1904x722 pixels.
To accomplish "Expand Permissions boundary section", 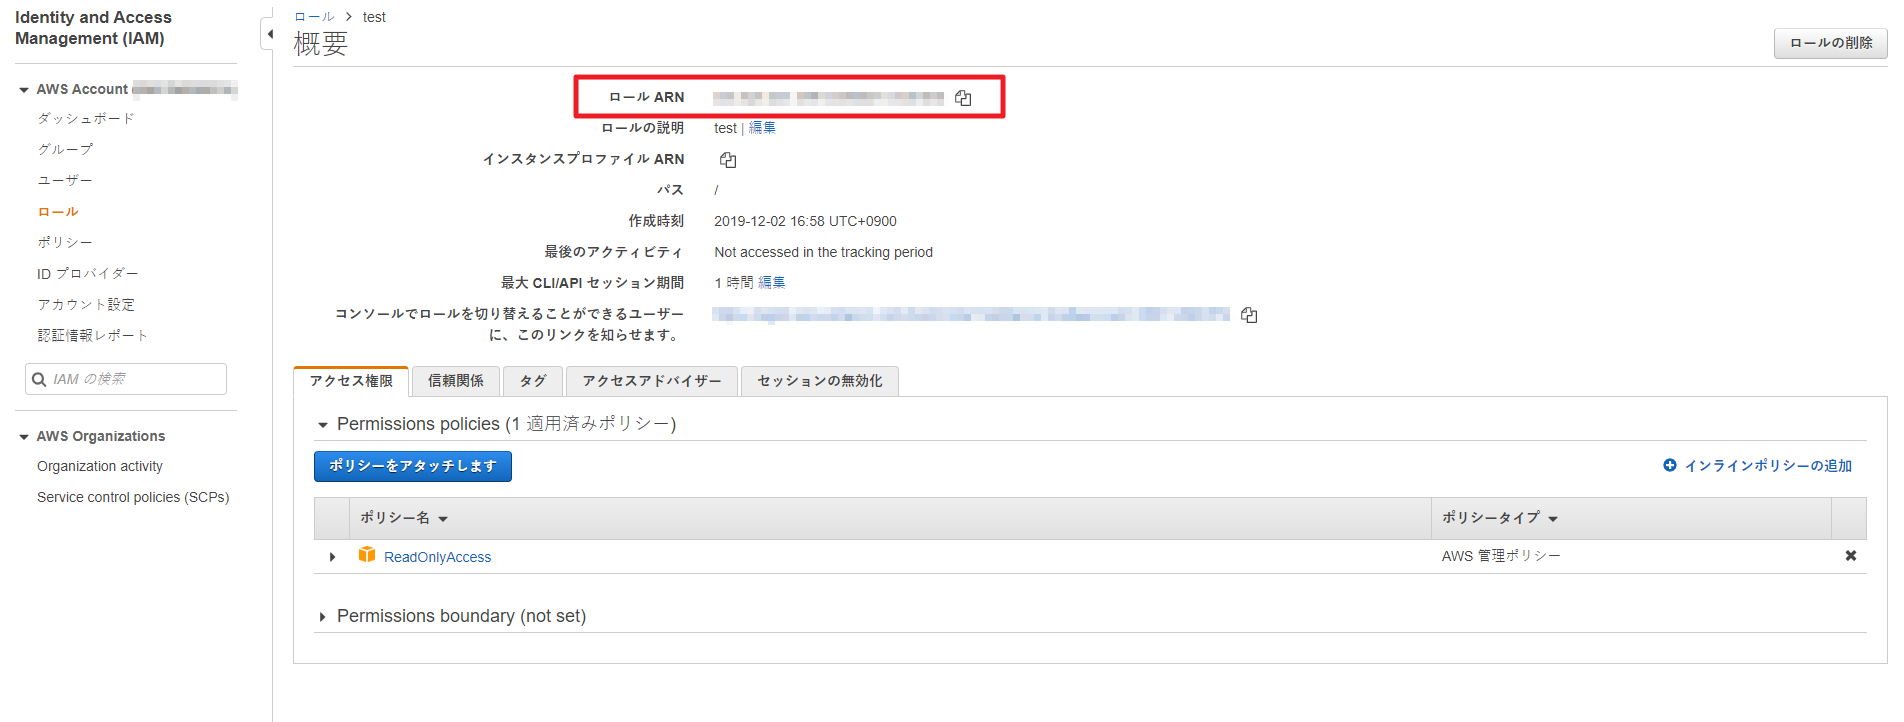I will [322, 617].
